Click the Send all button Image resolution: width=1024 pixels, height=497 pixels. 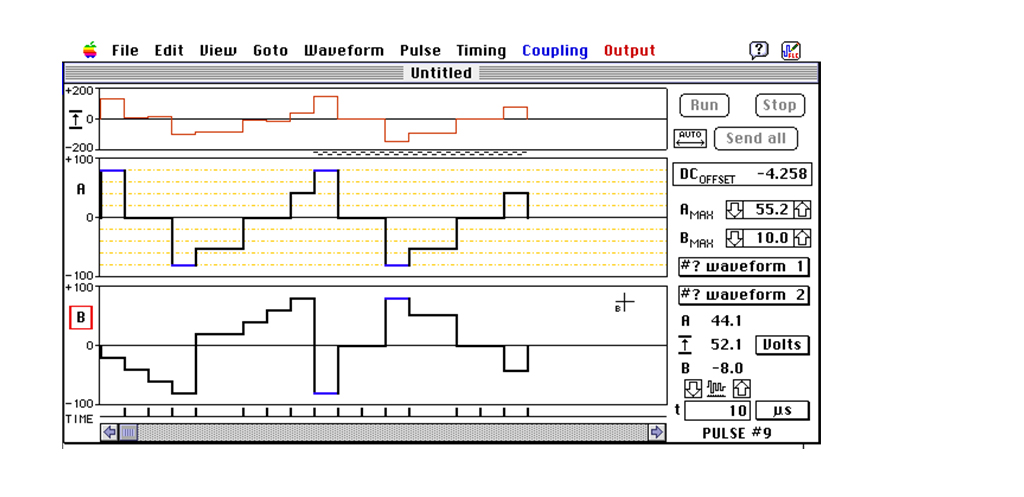point(756,138)
